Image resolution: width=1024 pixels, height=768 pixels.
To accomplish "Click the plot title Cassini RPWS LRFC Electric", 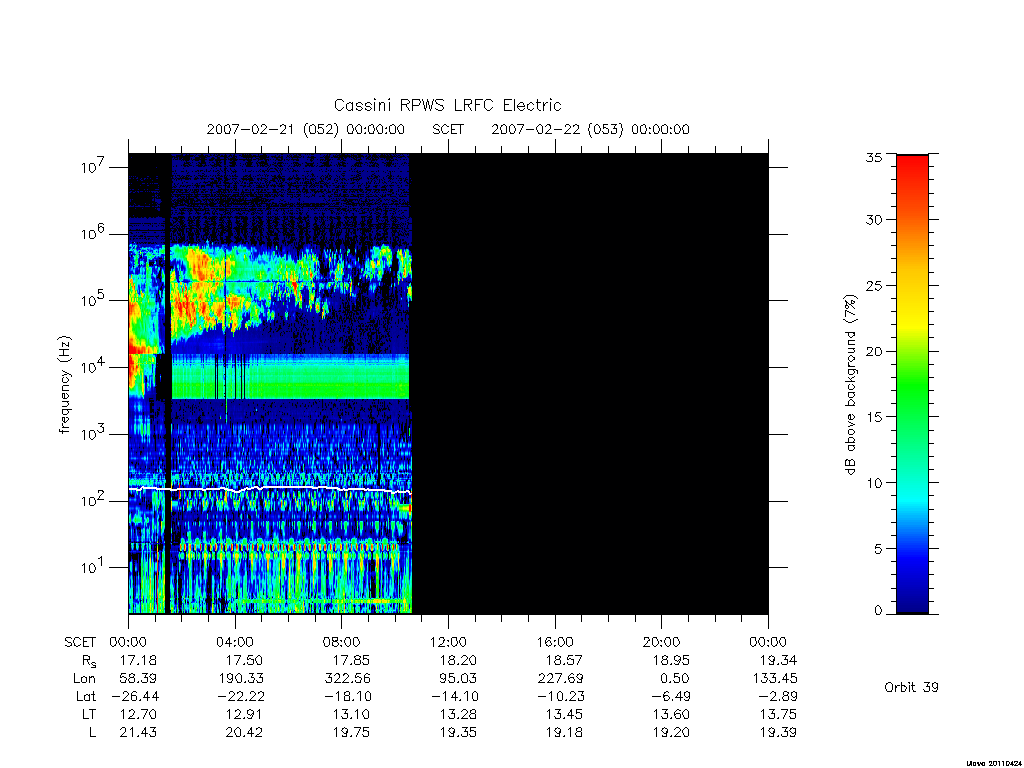I will pos(447,105).
